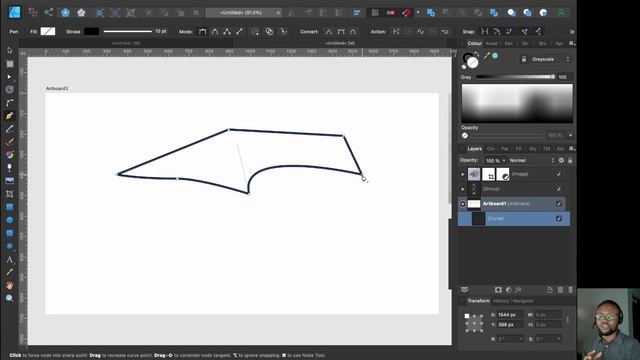Select the Transparency tool
The height and width of the screenshot is (360, 640).
(x=10, y=167)
